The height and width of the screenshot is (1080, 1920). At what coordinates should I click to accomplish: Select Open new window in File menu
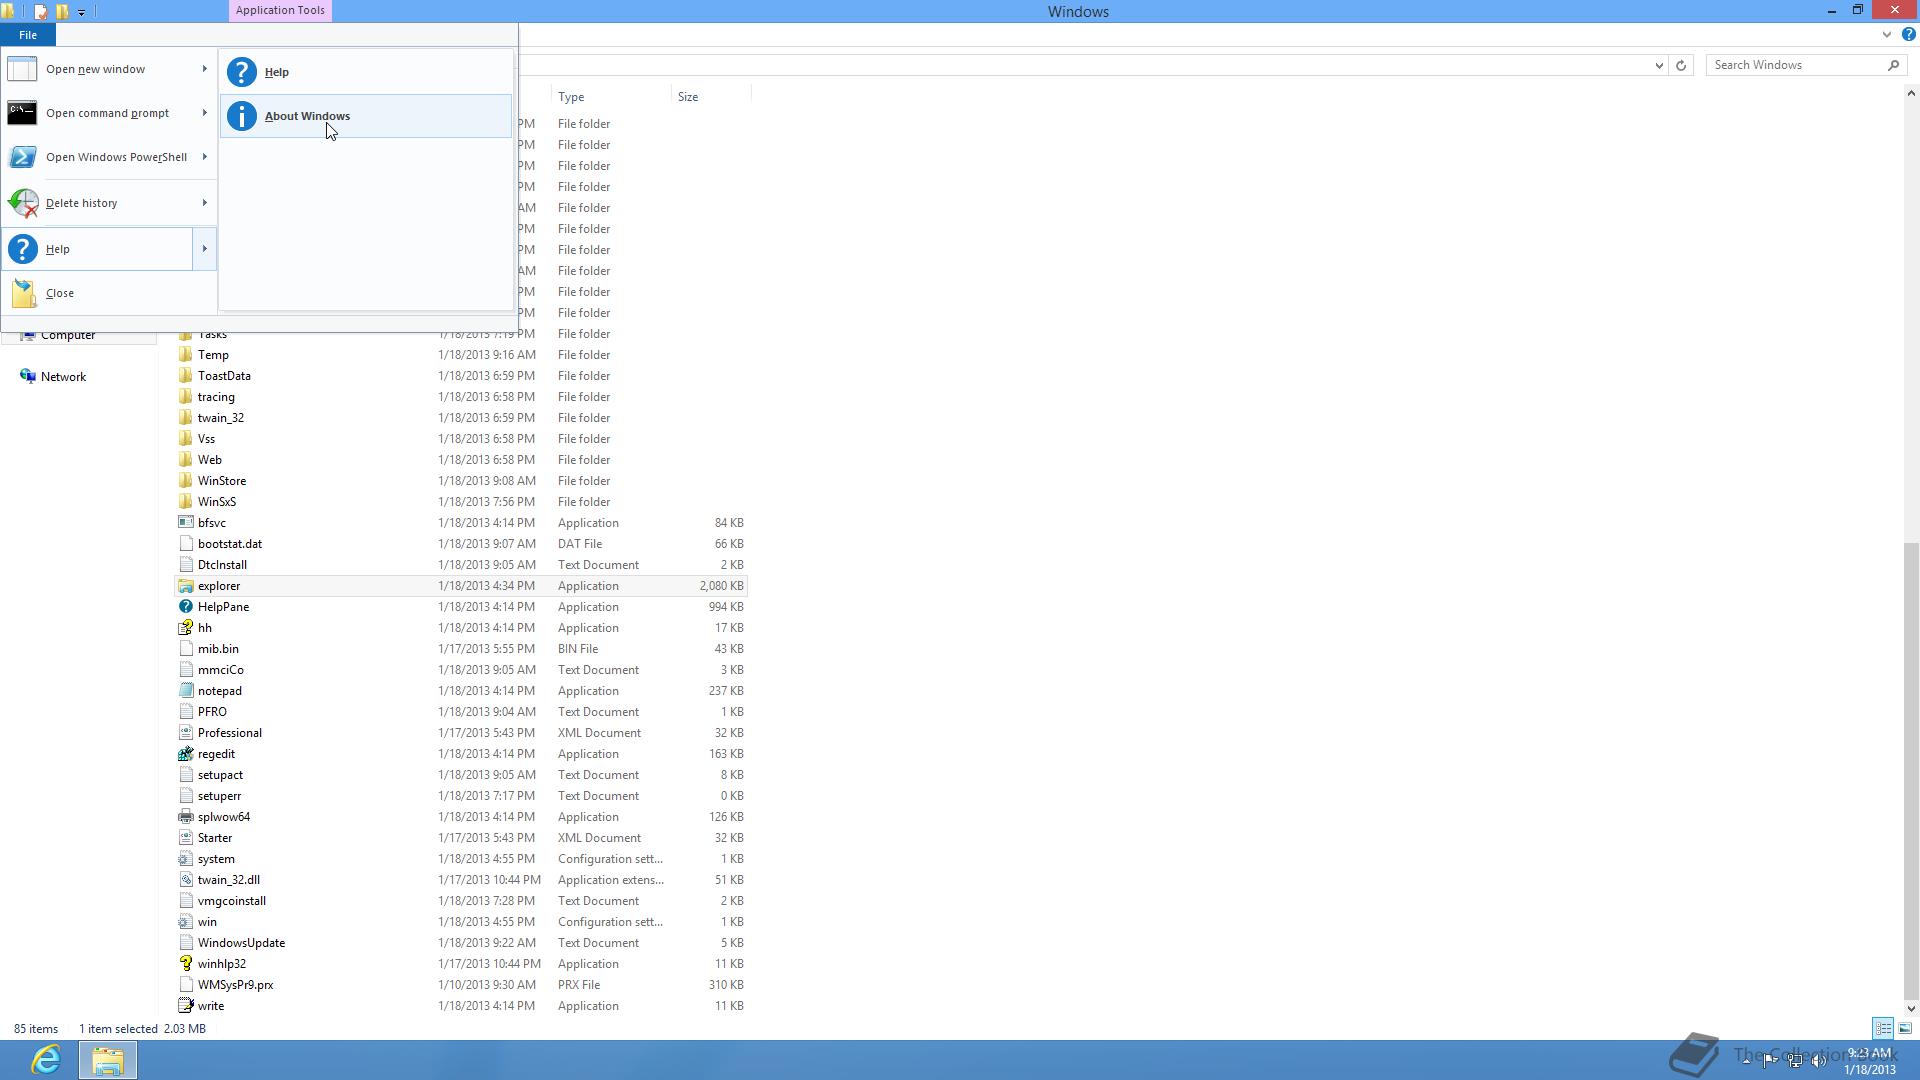click(x=97, y=69)
